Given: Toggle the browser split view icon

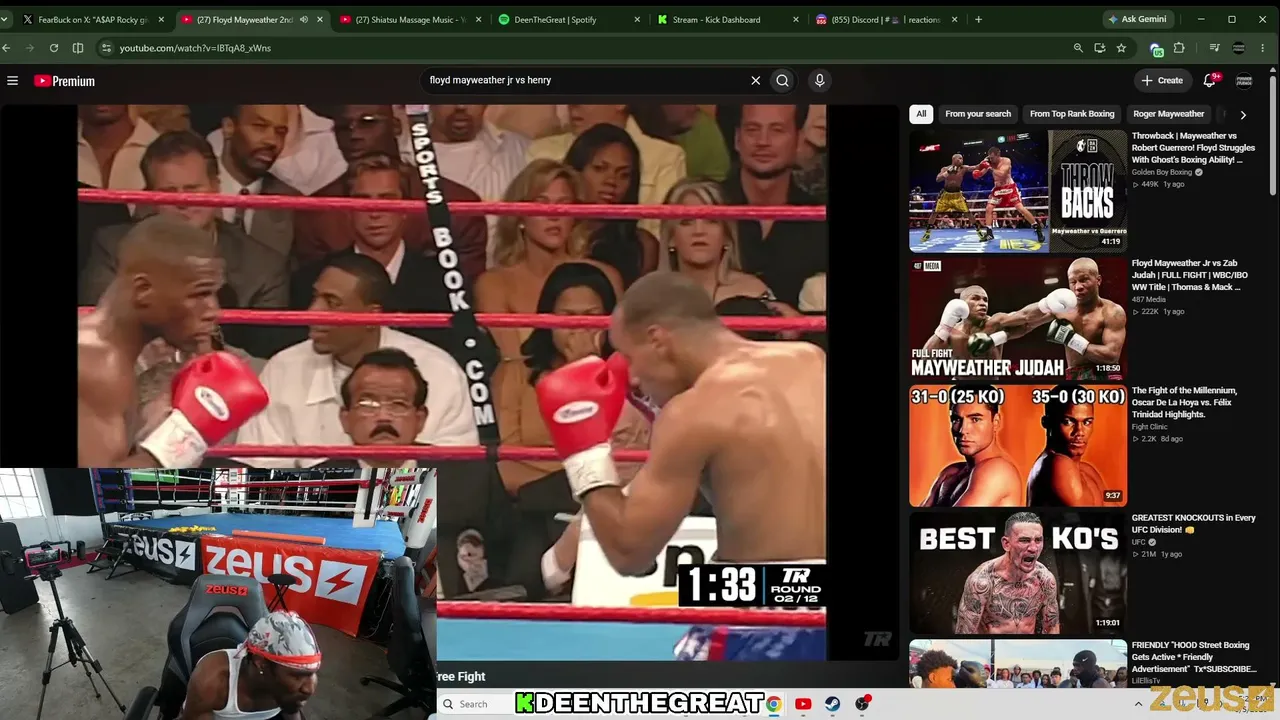Looking at the screenshot, I should pyautogui.click(x=78, y=48).
